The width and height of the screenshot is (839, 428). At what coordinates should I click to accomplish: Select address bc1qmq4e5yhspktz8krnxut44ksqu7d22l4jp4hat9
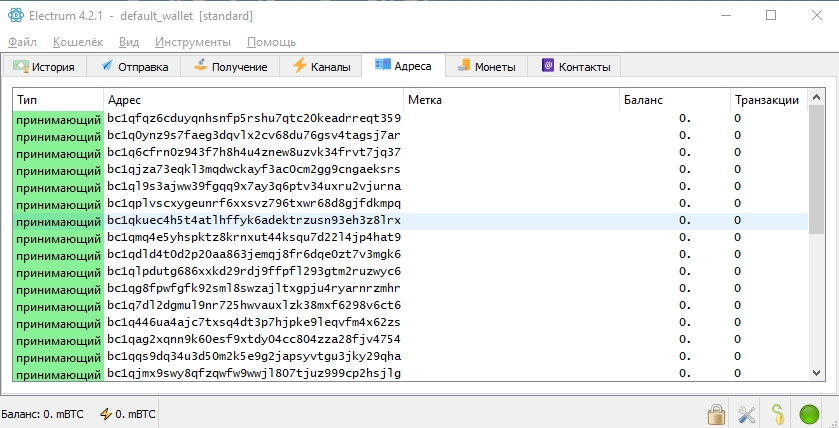[x=254, y=237]
